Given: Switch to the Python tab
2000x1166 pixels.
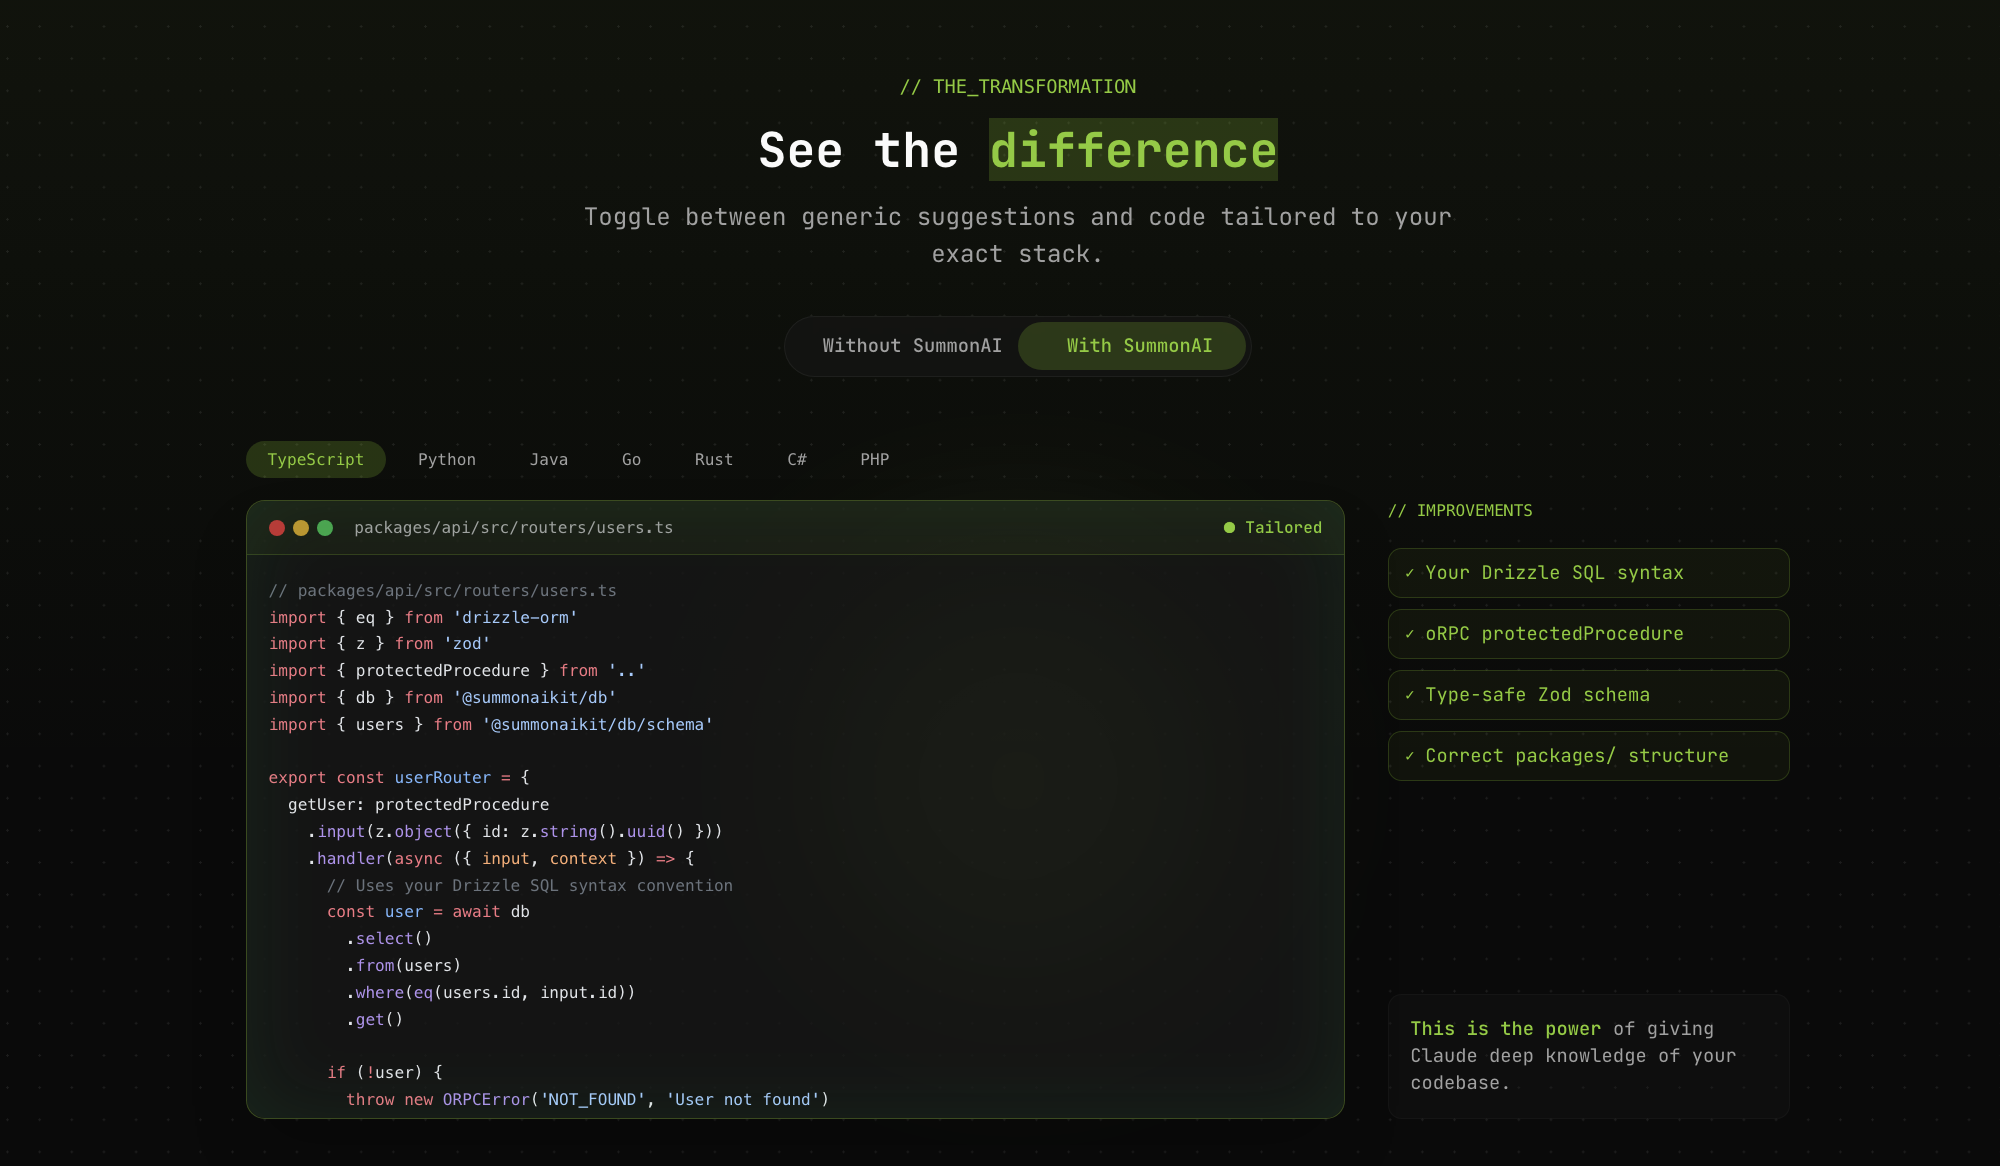Looking at the screenshot, I should tap(446, 460).
